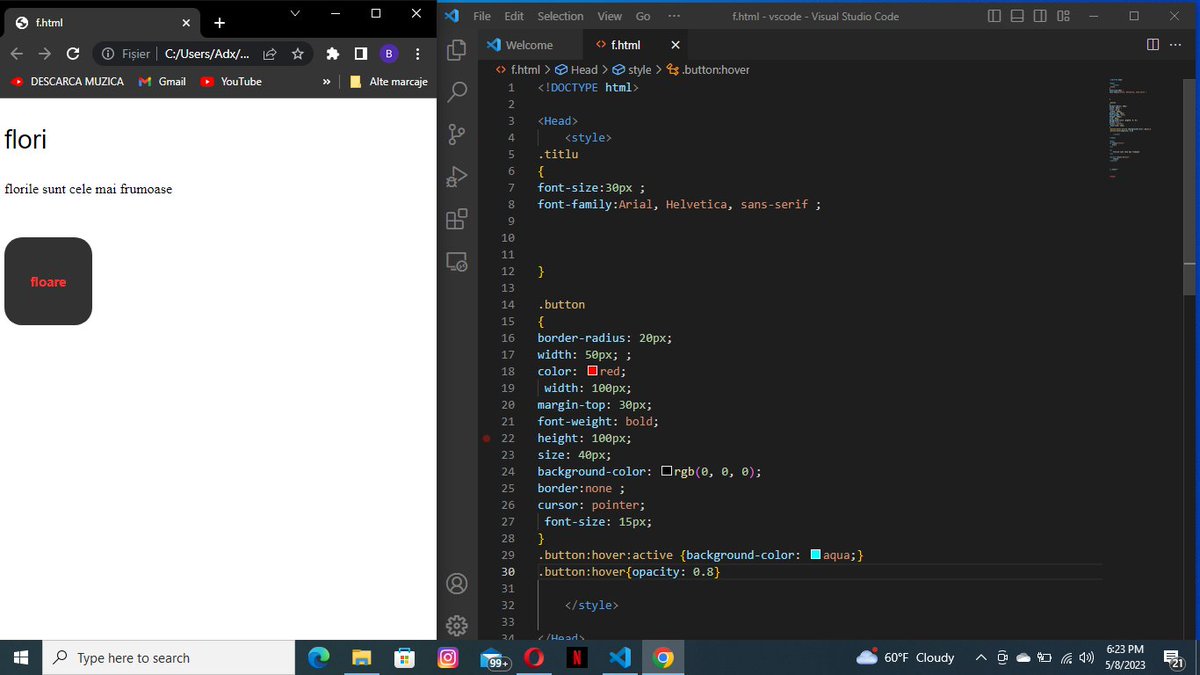This screenshot has height=675, width=1200.
Task: Open the Gmail bookmark
Action: pyautogui.click(x=162, y=82)
